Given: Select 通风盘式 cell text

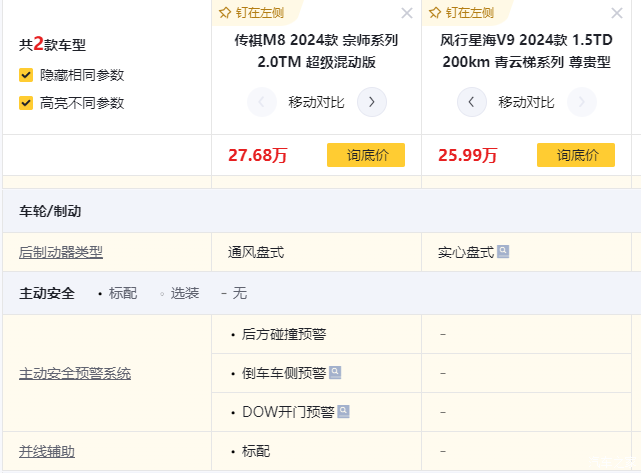Looking at the screenshot, I should click(256, 252).
